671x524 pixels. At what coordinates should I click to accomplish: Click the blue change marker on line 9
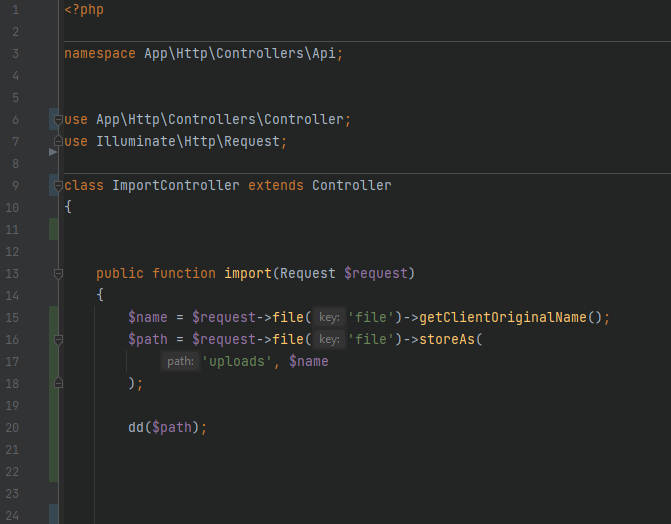pos(53,186)
